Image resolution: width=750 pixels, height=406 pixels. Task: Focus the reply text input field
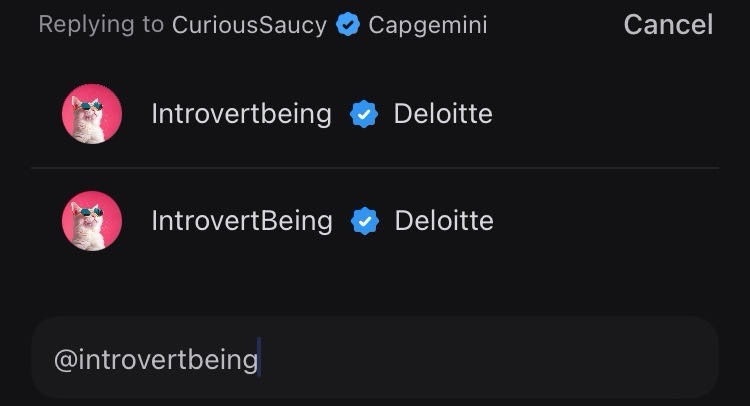coord(375,359)
